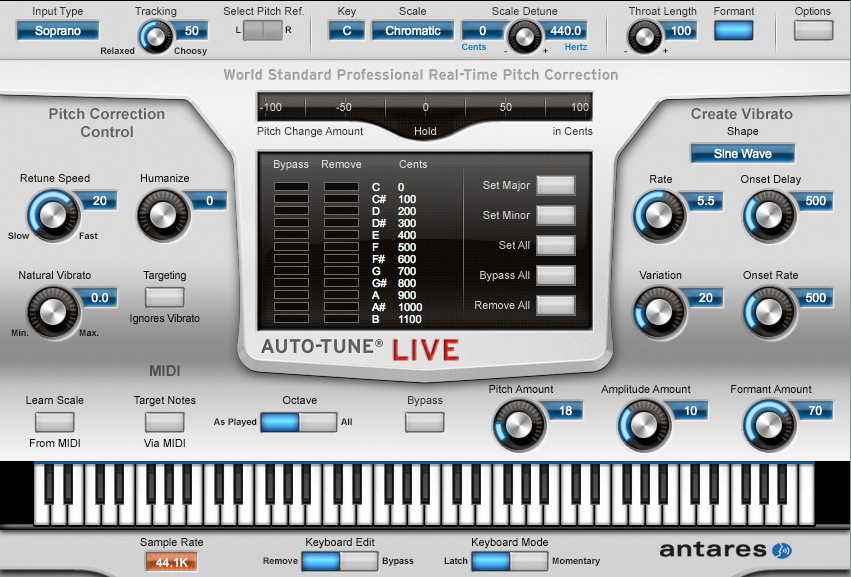Toggle Targeting Ignores Vibrato button
The height and width of the screenshot is (577, 851).
pos(164,297)
